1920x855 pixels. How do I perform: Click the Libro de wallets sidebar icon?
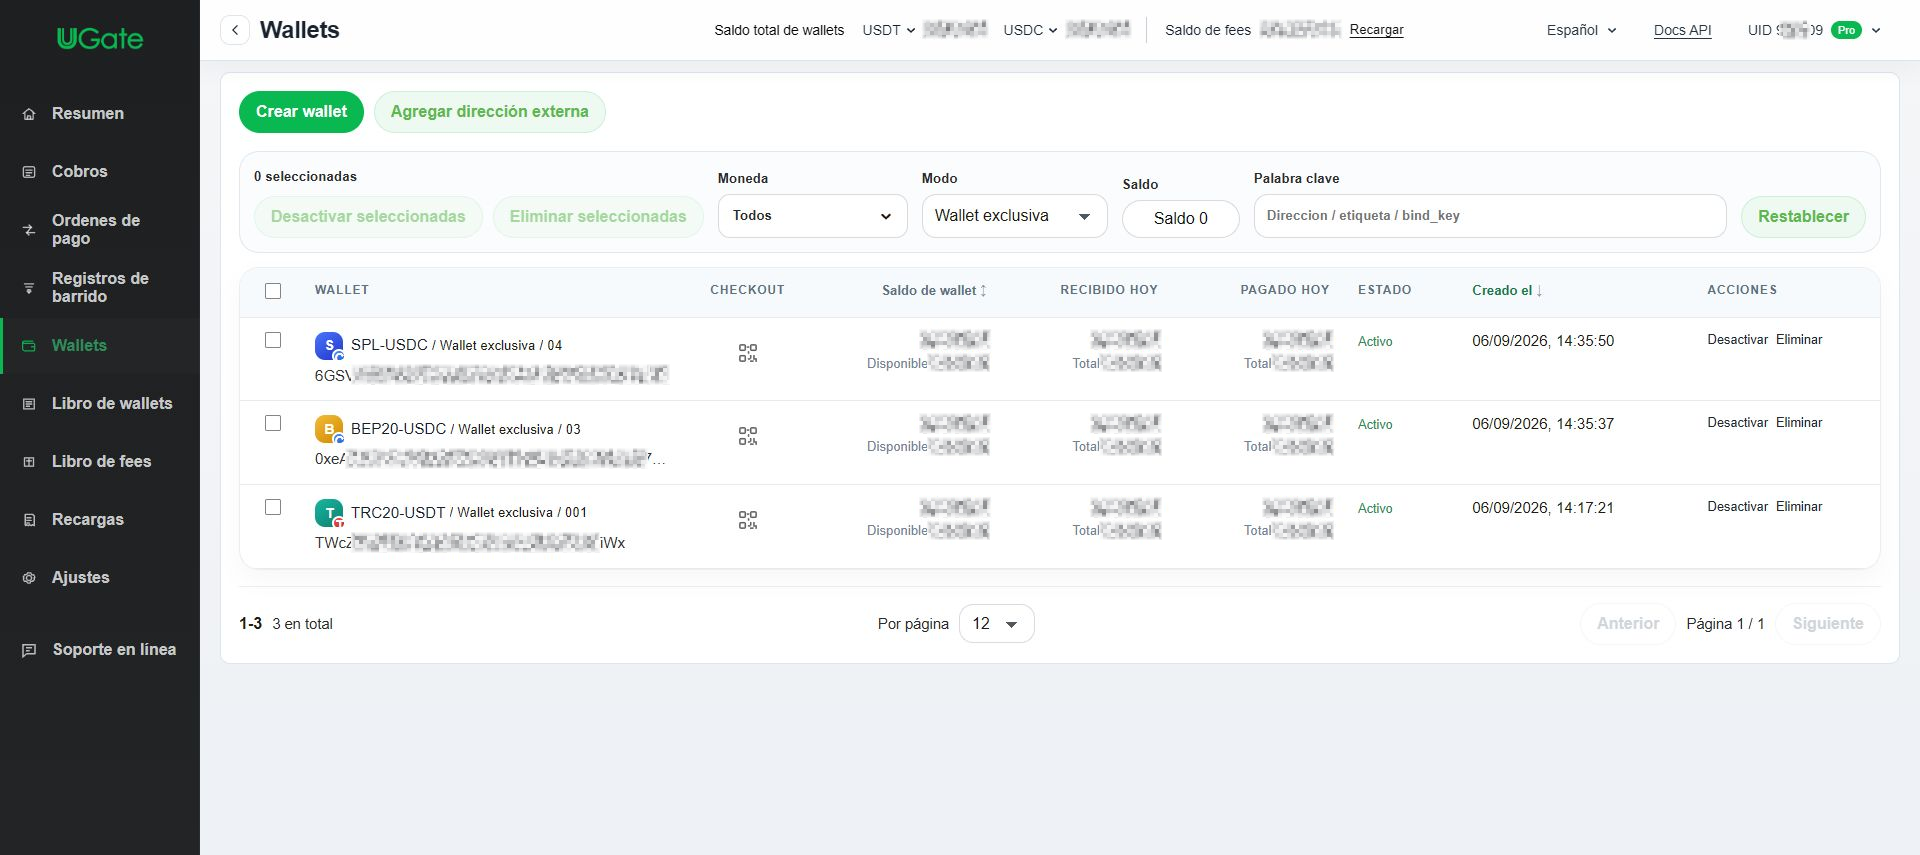click(x=29, y=404)
